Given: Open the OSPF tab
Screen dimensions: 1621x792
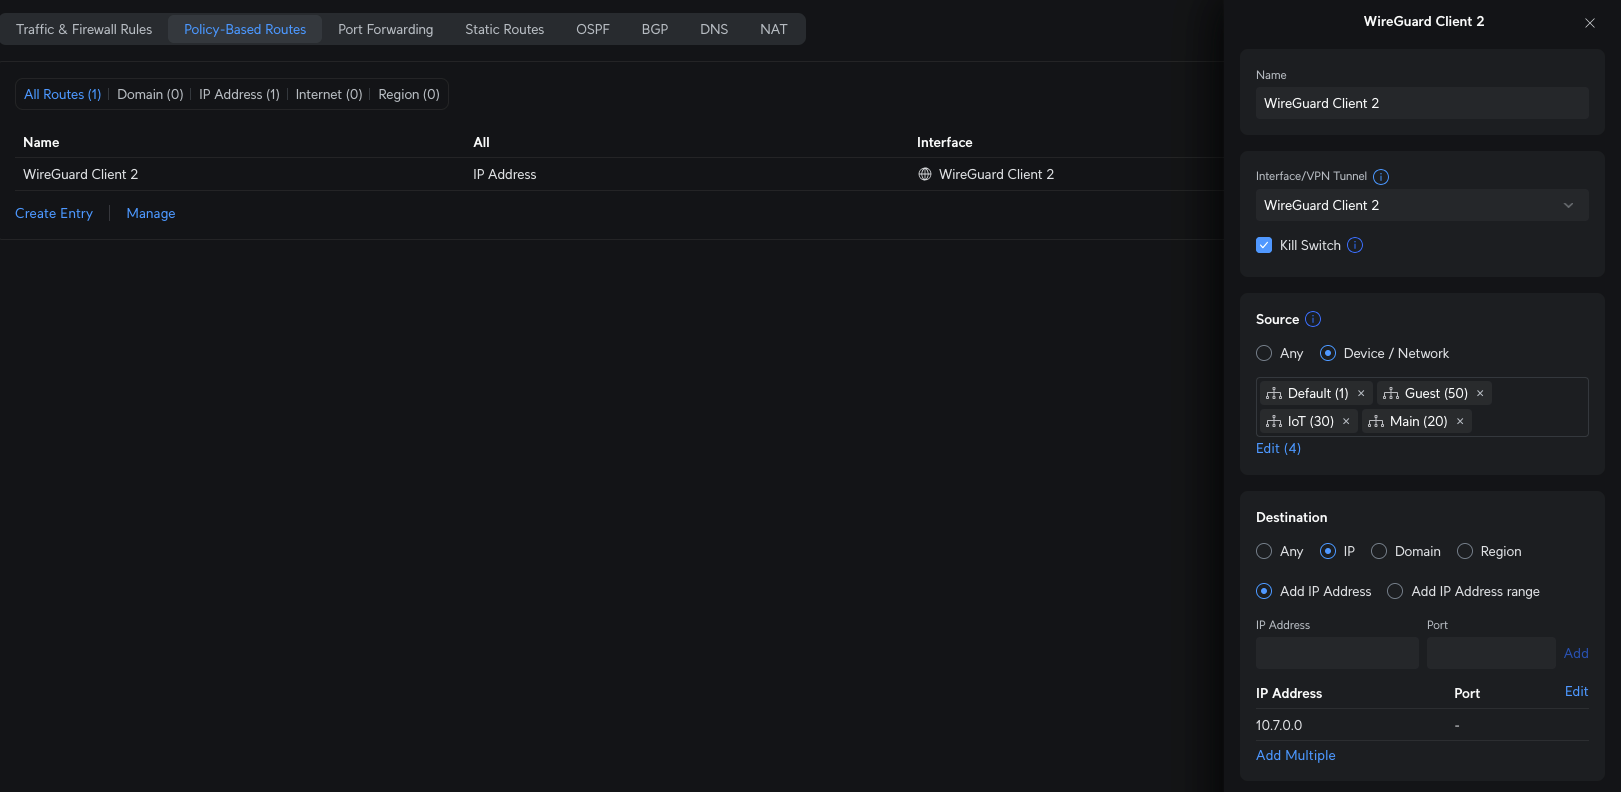Looking at the screenshot, I should [593, 29].
